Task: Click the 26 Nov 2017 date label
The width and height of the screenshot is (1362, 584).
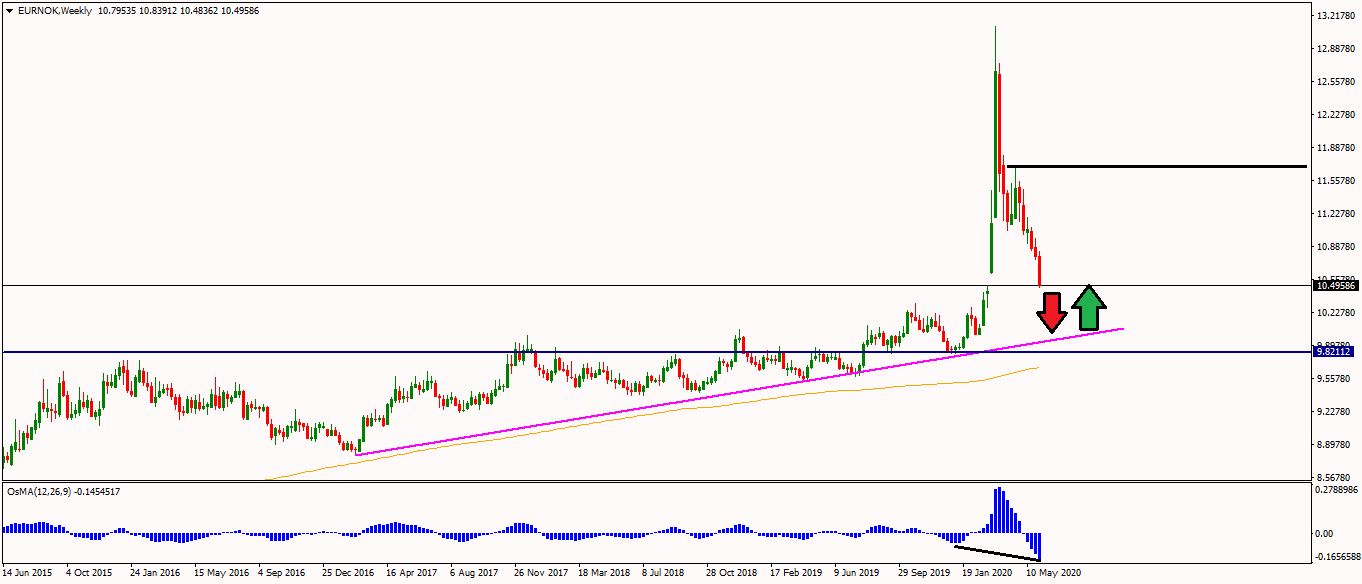Action: click(540, 574)
